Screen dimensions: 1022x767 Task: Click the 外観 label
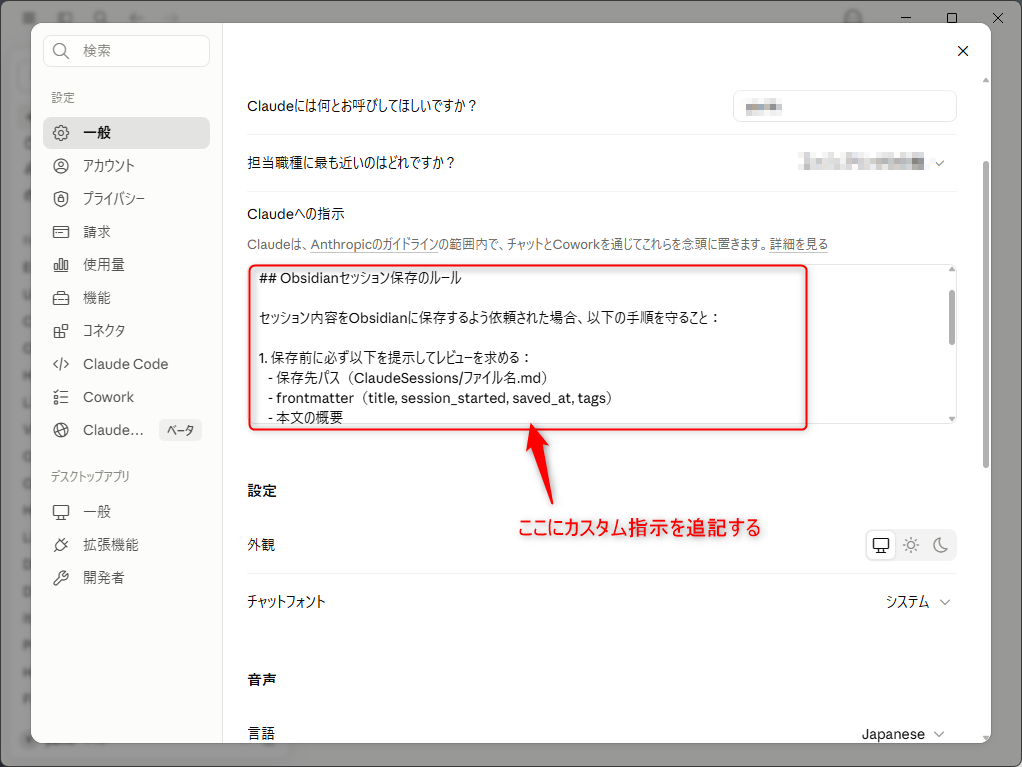click(x=261, y=545)
